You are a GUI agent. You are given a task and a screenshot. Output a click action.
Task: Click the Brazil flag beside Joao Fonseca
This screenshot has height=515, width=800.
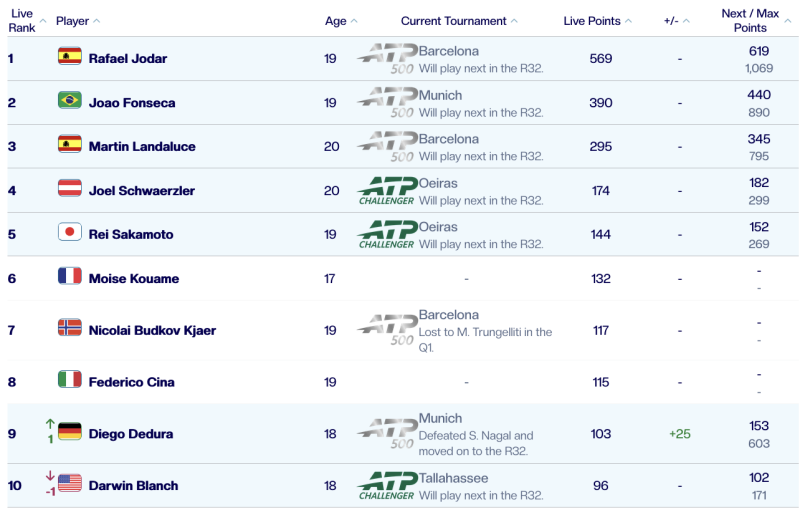click(69, 101)
